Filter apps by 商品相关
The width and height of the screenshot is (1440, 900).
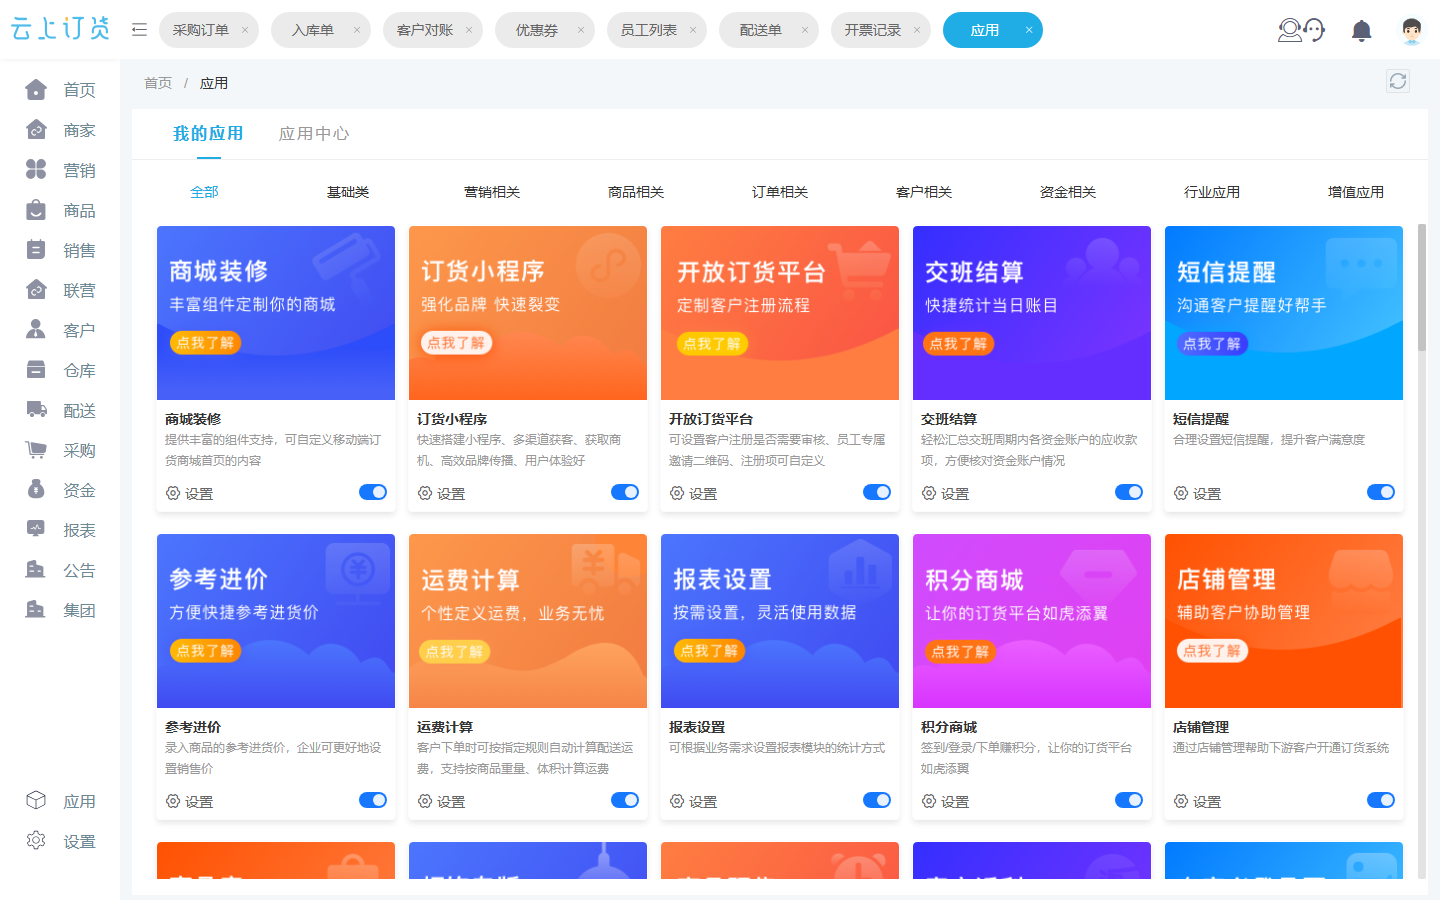coord(636,192)
